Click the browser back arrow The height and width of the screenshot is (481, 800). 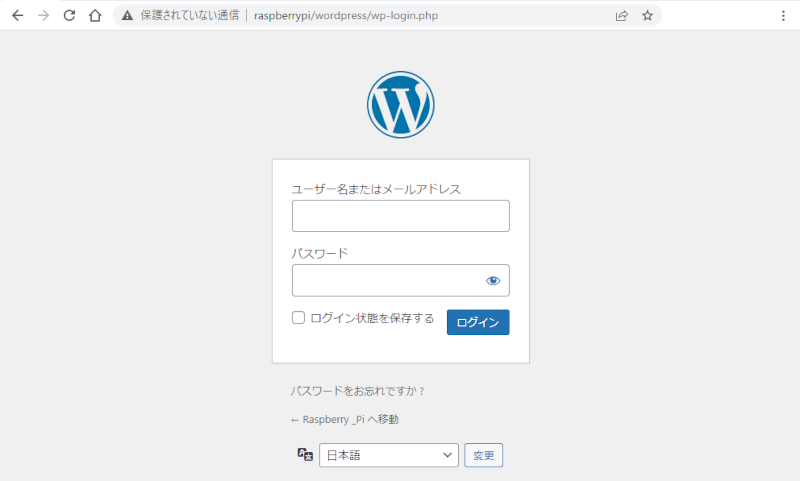pos(17,16)
